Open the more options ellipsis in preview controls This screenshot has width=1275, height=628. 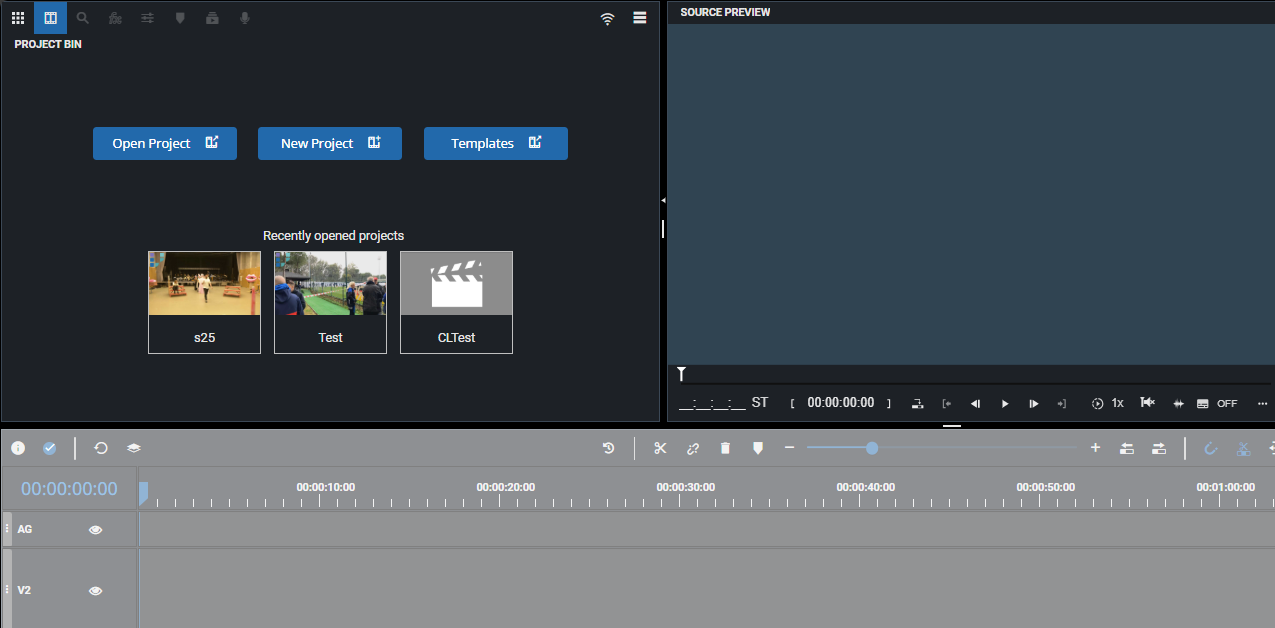pos(1261,403)
